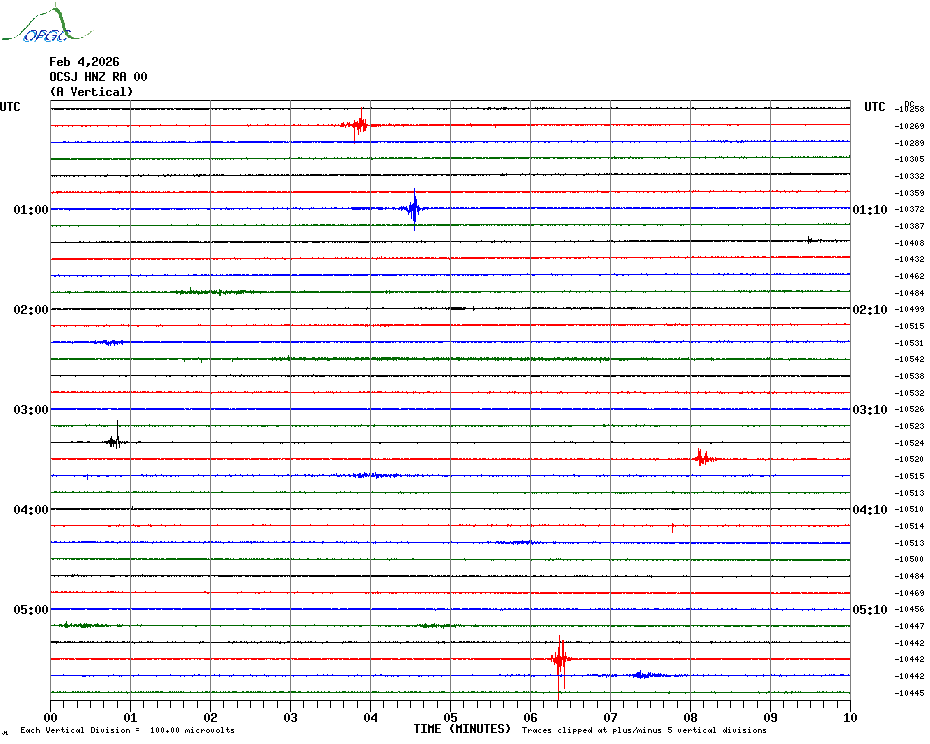930x744 pixels.
Task: Click the red seismic burst on the second trace
Action: pyautogui.click(x=356, y=125)
